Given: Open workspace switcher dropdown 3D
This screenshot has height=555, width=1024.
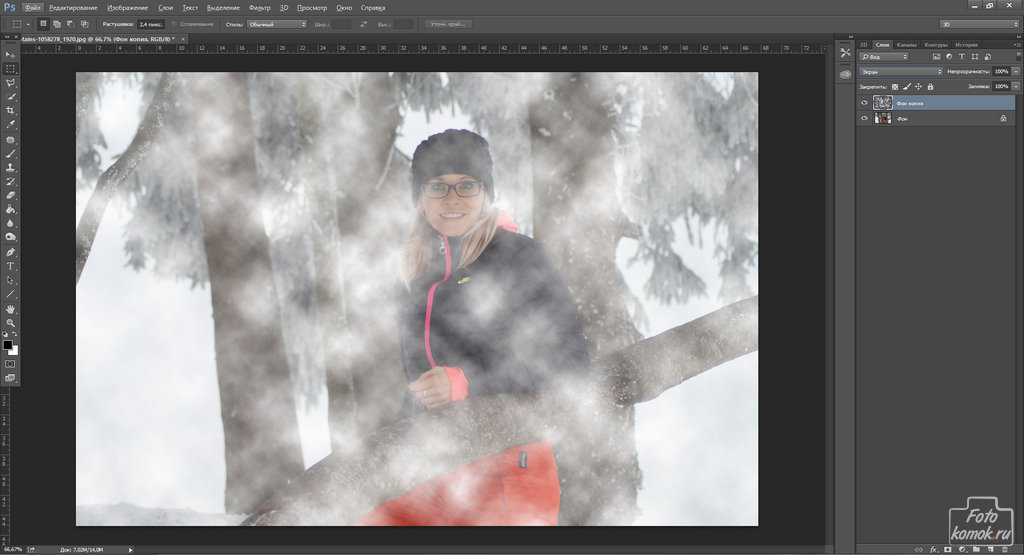Looking at the screenshot, I should (x=978, y=24).
